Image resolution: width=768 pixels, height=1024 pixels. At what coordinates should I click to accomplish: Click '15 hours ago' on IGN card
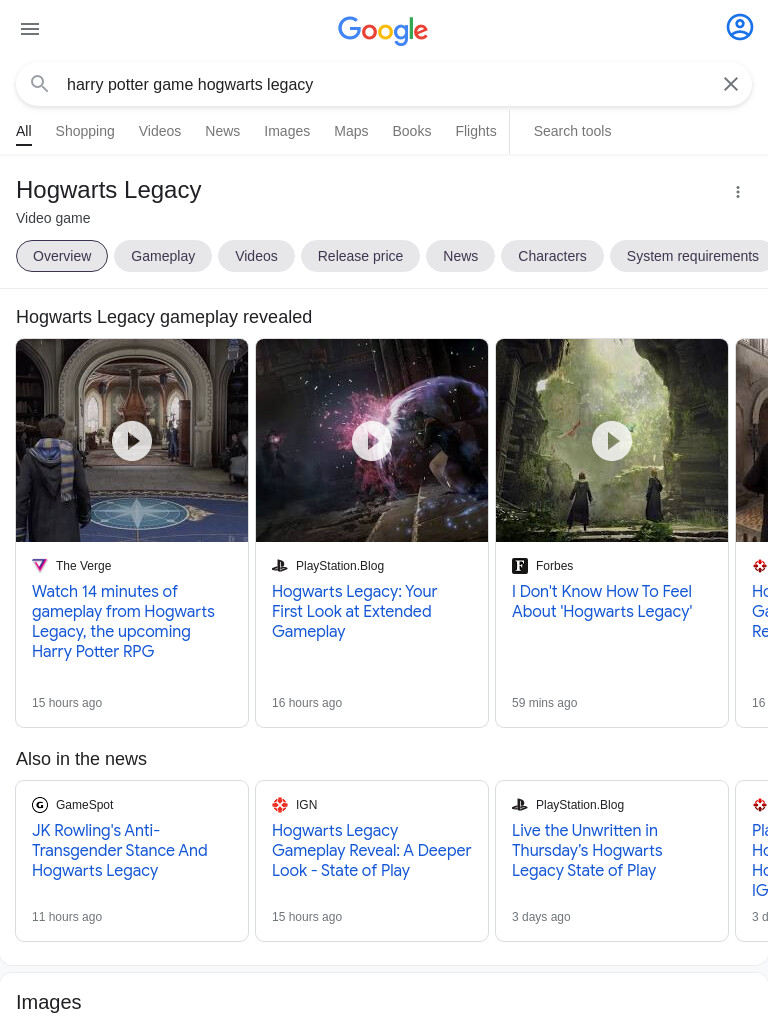(307, 917)
